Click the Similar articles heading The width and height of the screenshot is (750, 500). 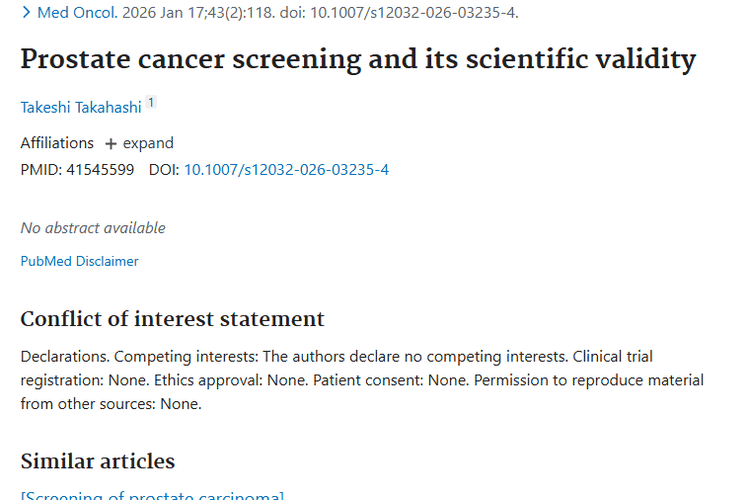tap(97, 461)
